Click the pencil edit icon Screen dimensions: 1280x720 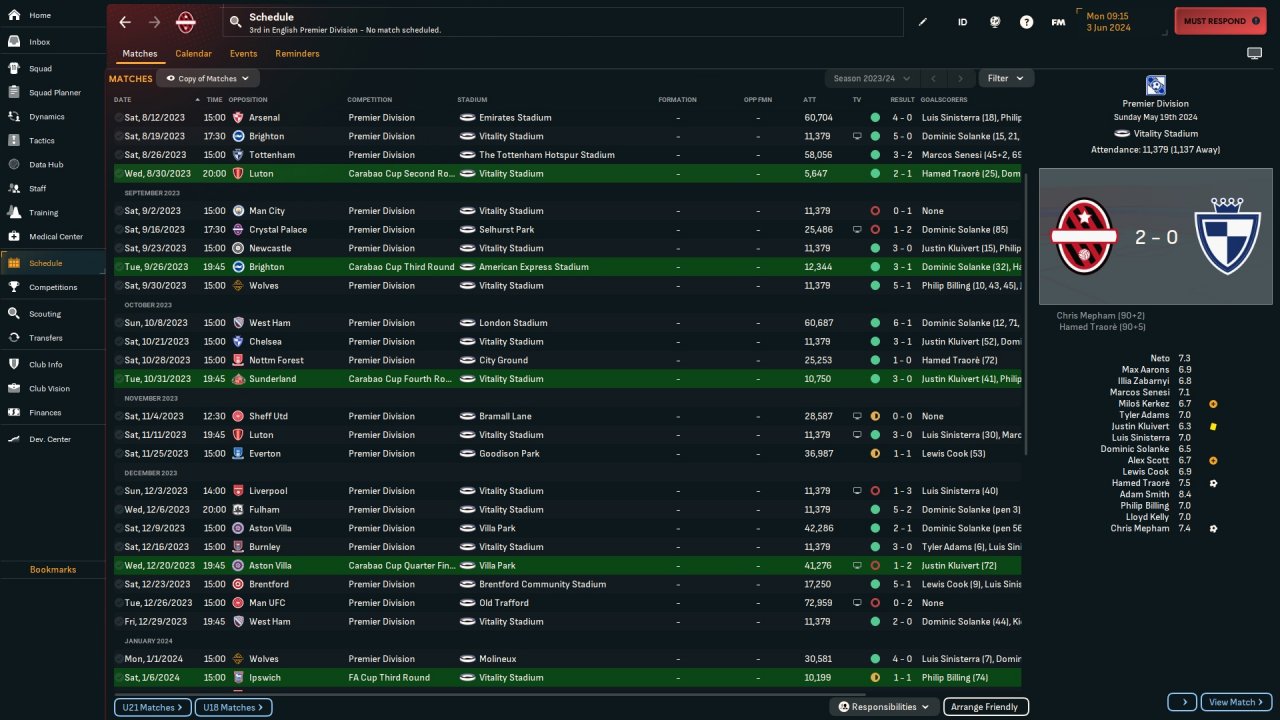(923, 22)
